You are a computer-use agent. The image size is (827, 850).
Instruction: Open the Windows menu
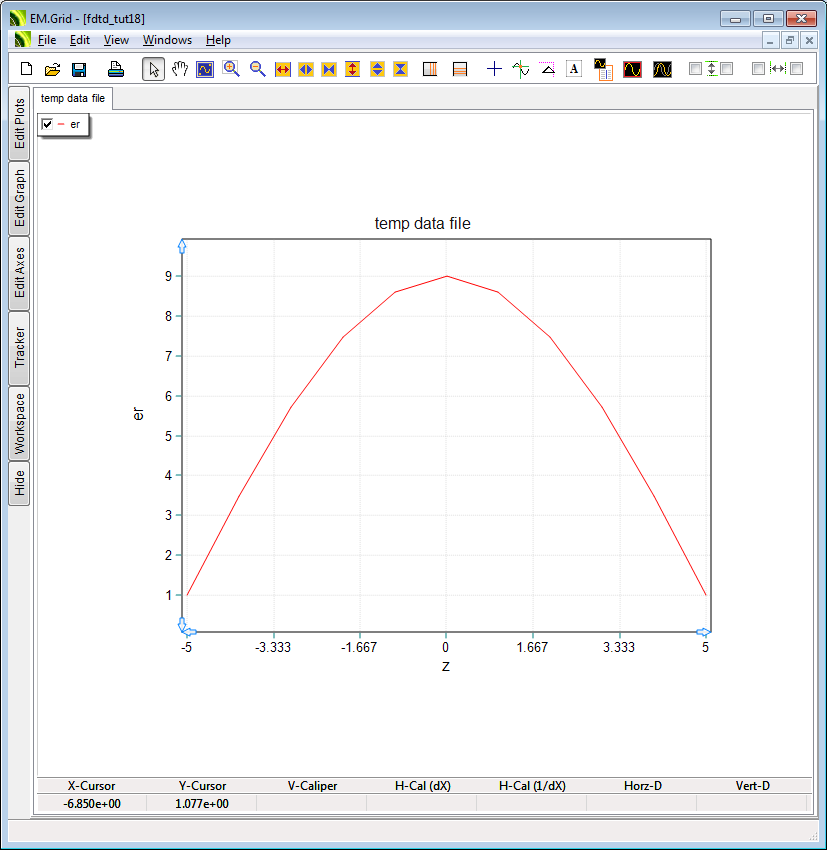[x=167, y=40]
